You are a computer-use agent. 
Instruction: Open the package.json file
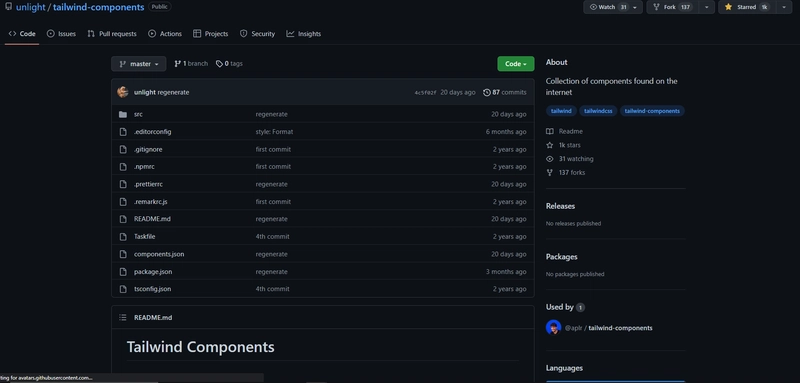coord(153,272)
